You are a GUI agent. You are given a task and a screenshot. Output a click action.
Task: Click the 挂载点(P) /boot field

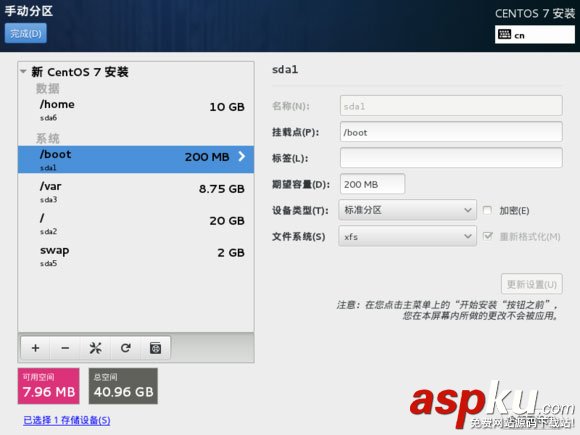pyautogui.click(x=451, y=132)
